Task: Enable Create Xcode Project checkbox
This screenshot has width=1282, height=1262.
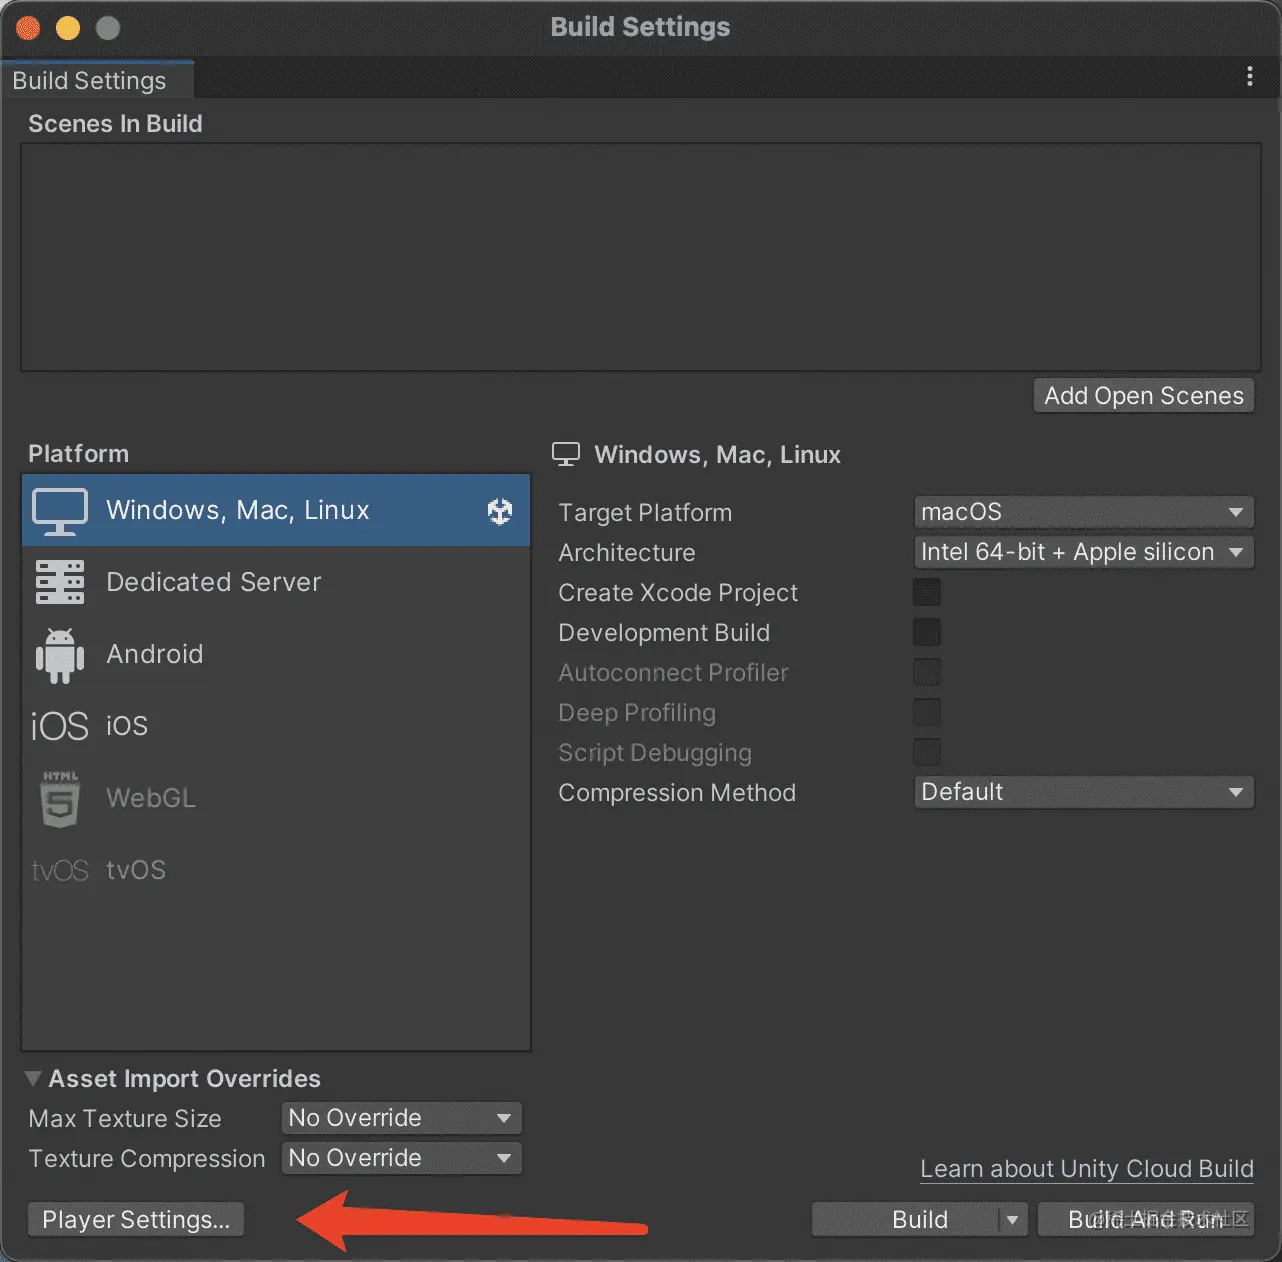Action: pyautogui.click(x=927, y=592)
